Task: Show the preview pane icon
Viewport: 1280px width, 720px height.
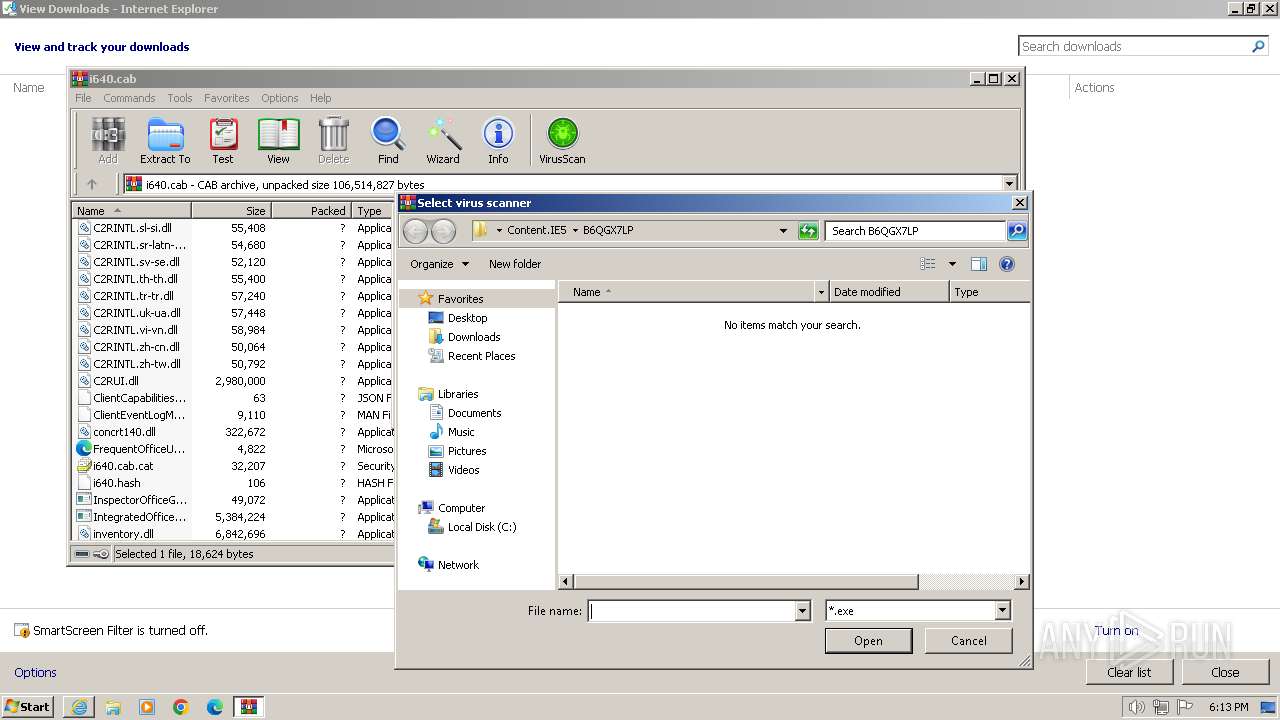Action: click(979, 264)
